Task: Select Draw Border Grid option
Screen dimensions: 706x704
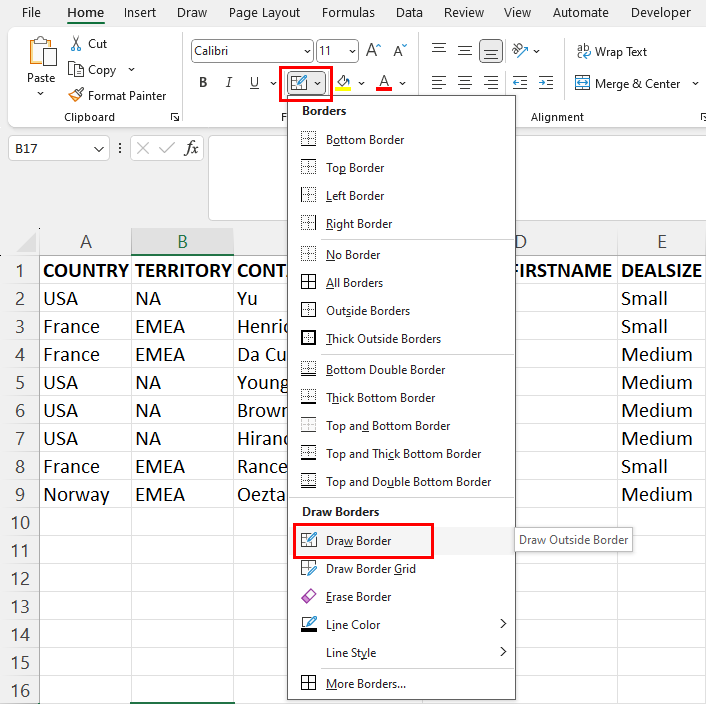Action: 401,568
